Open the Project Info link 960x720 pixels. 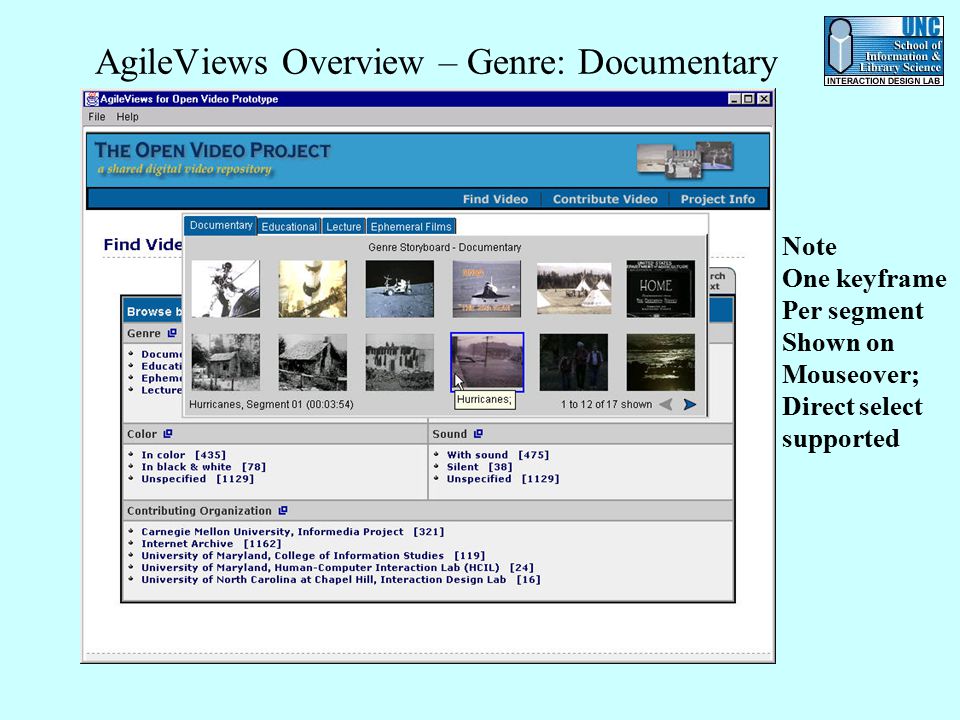coord(718,199)
